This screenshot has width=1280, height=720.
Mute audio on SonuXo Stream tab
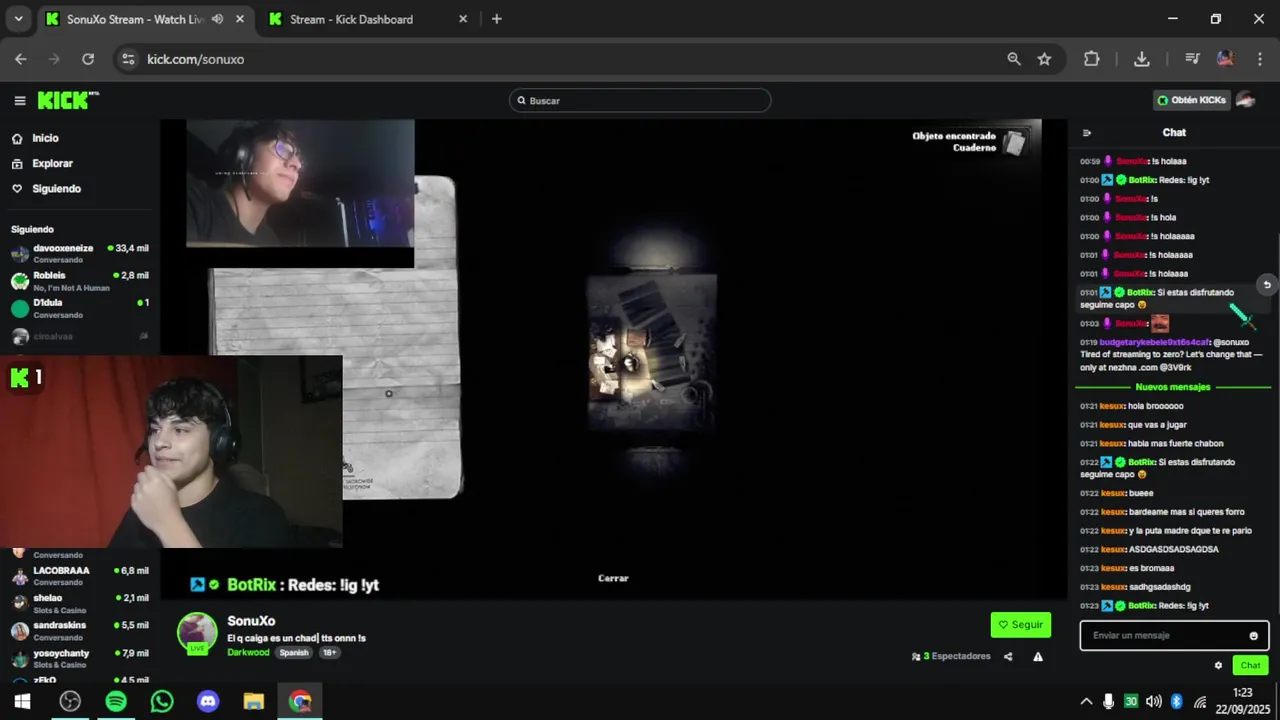(x=217, y=19)
